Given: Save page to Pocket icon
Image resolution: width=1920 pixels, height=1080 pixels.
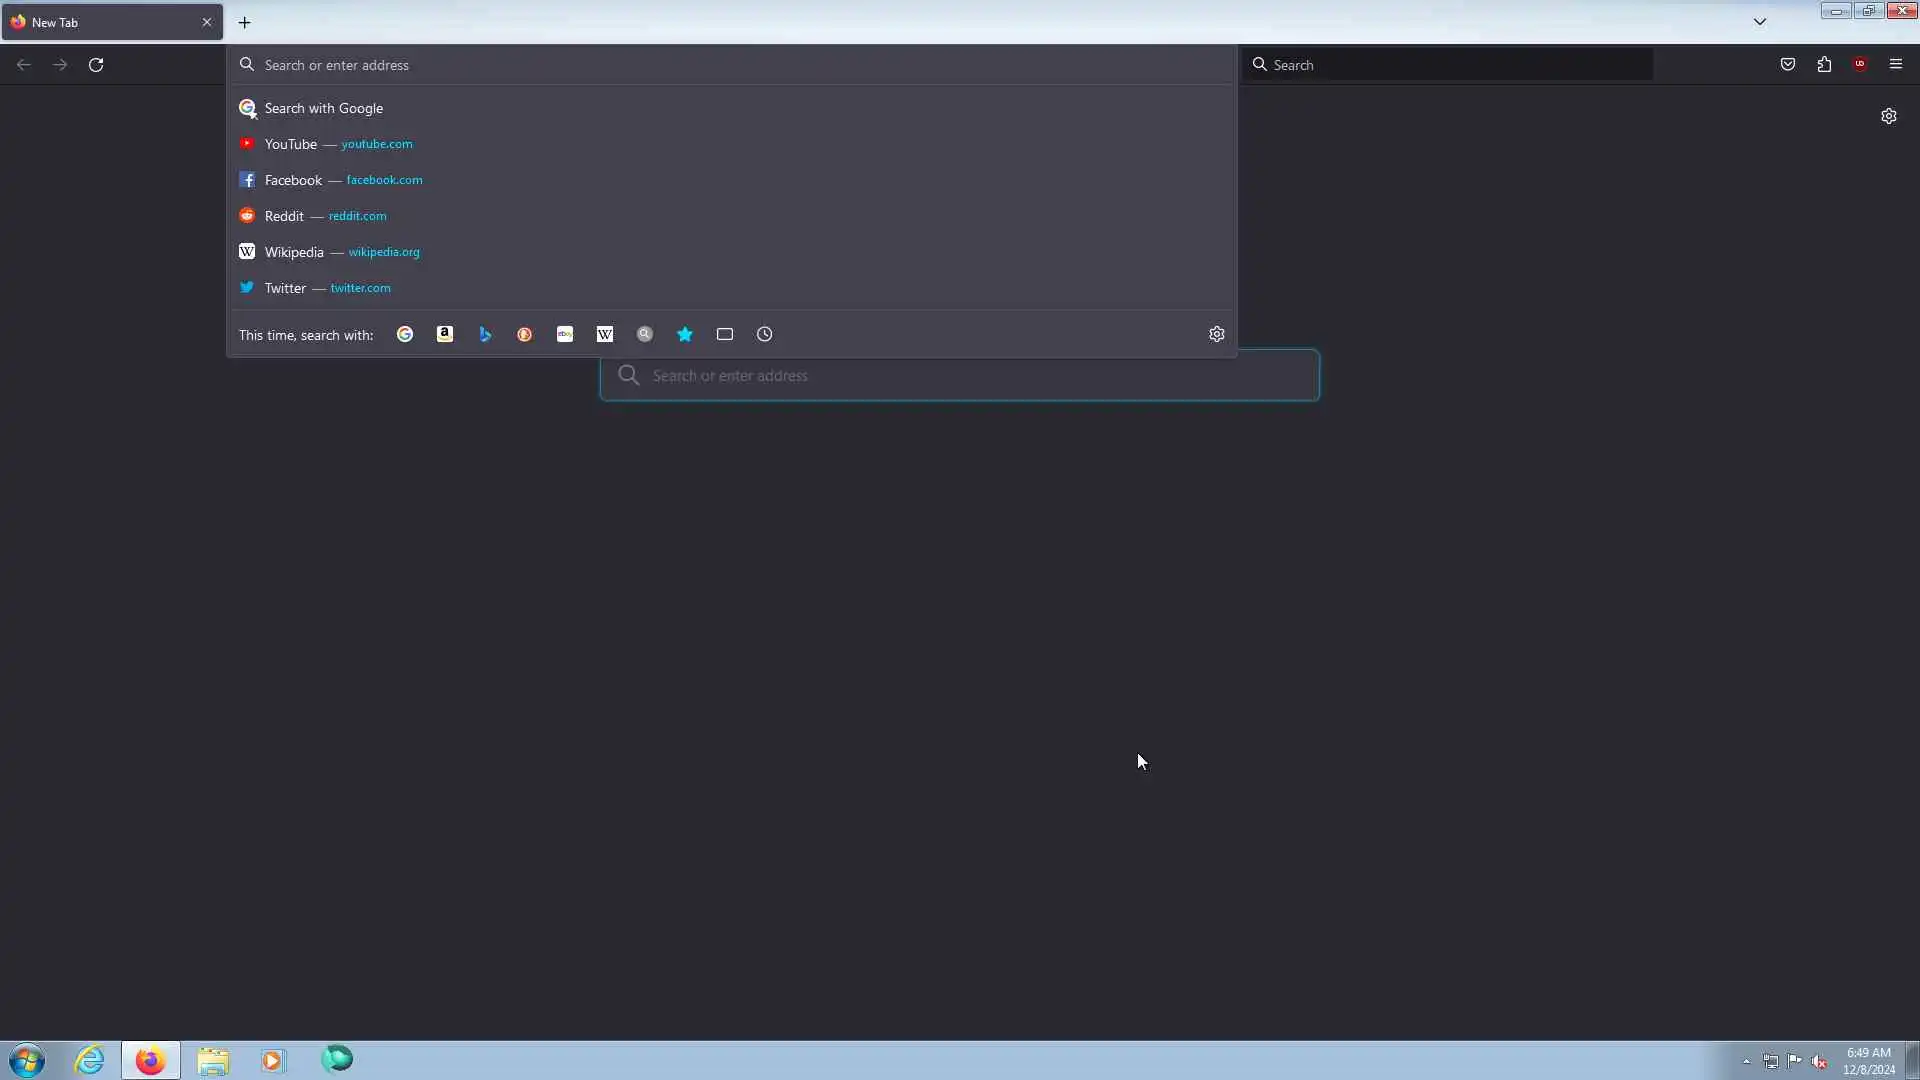Looking at the screenshot, I should point(1788,64).
